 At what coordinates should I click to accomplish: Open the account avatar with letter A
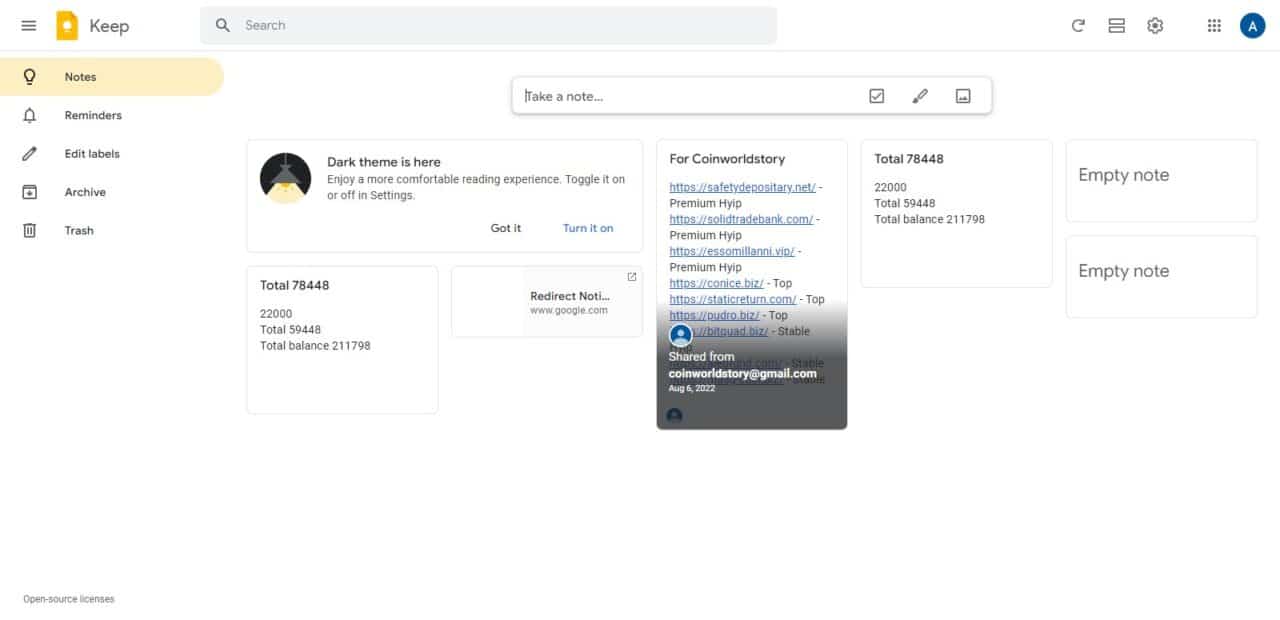point(1252,26)
